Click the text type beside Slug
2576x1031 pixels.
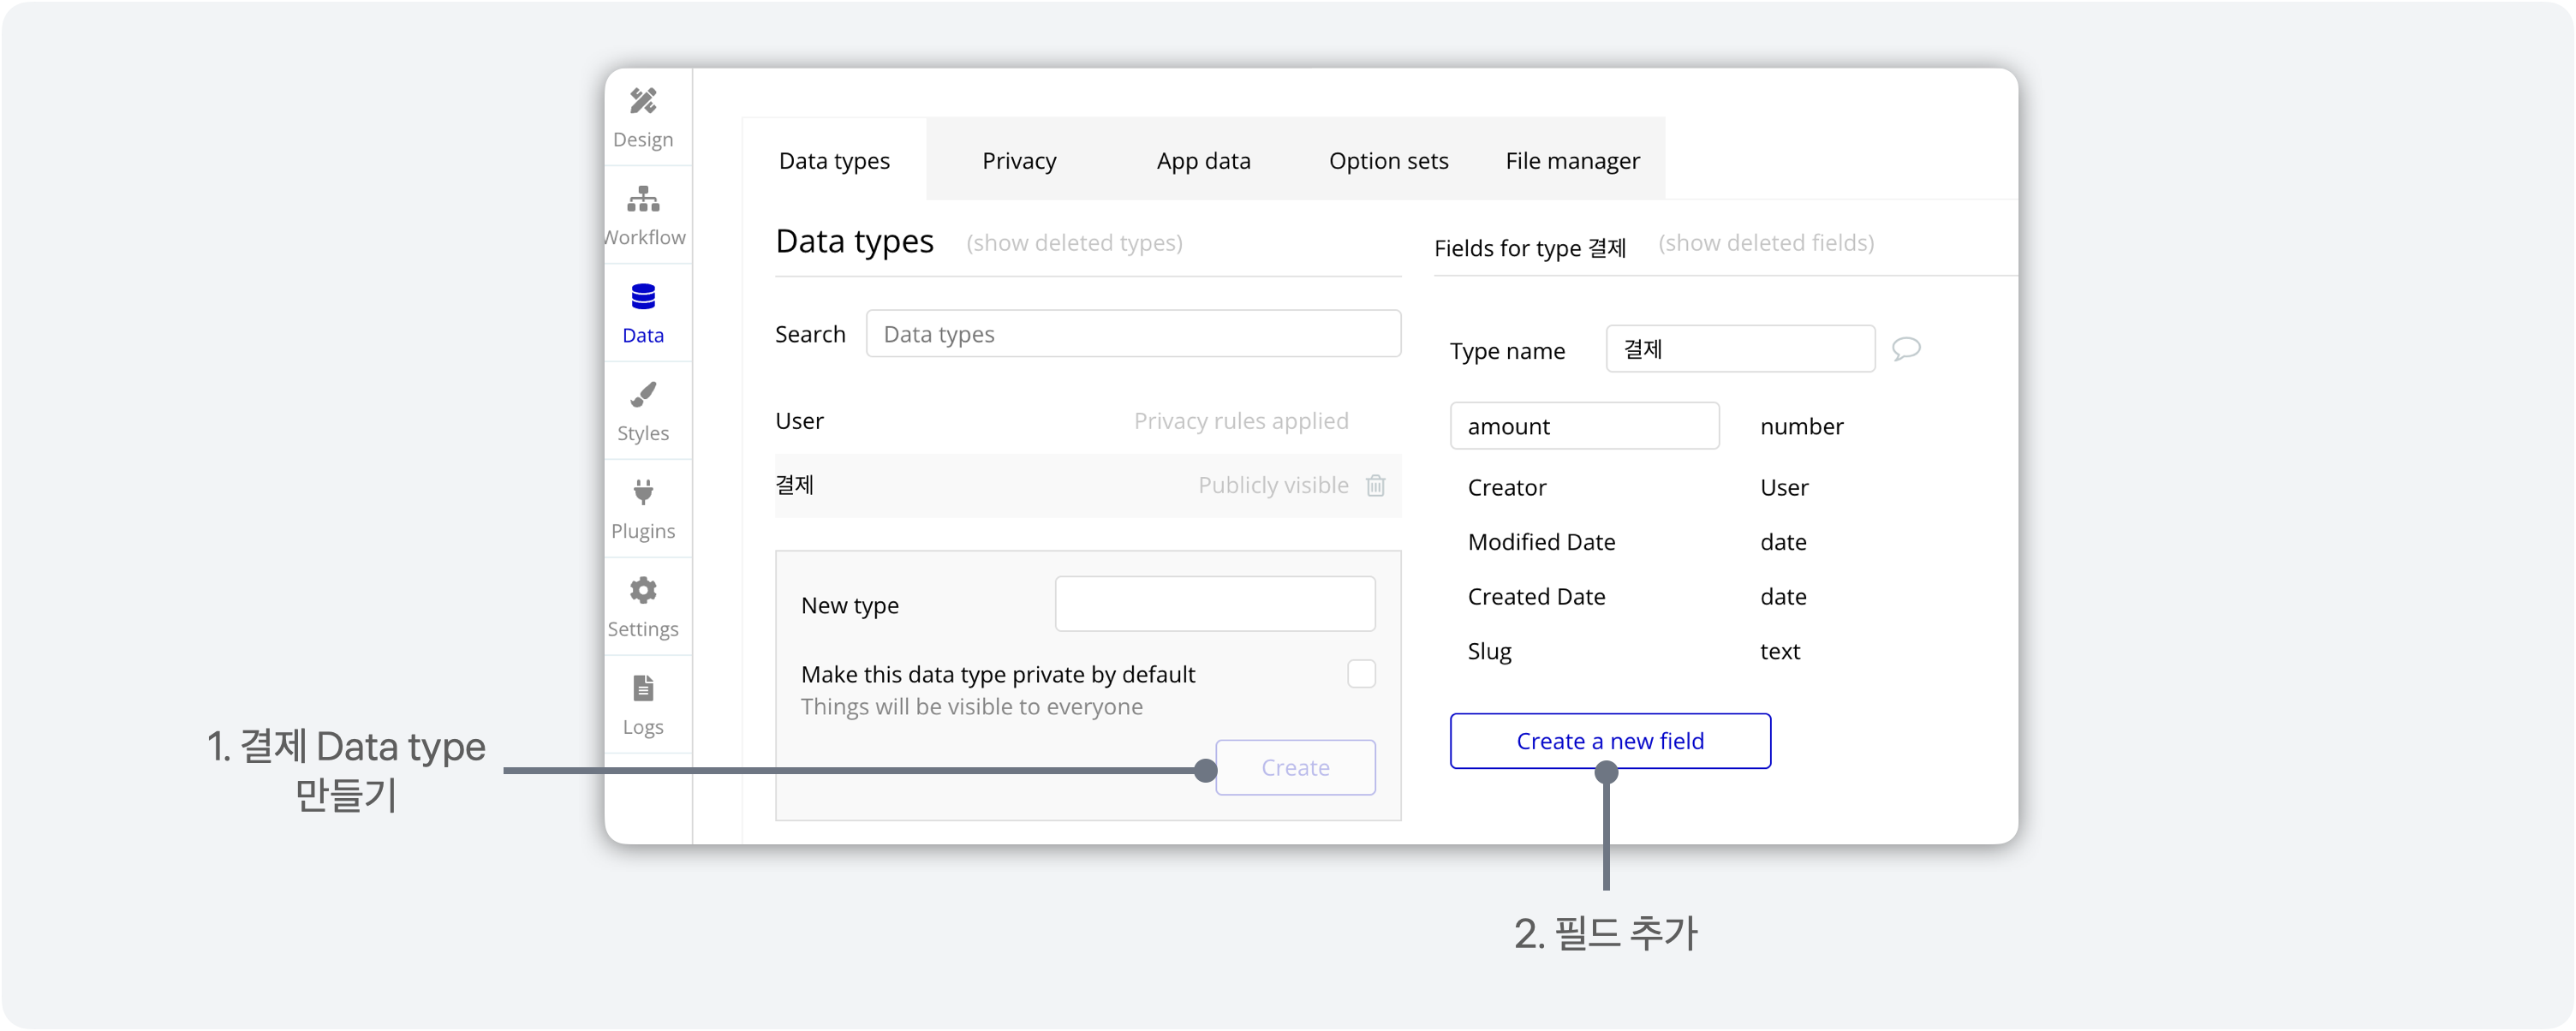[1780, 651]
